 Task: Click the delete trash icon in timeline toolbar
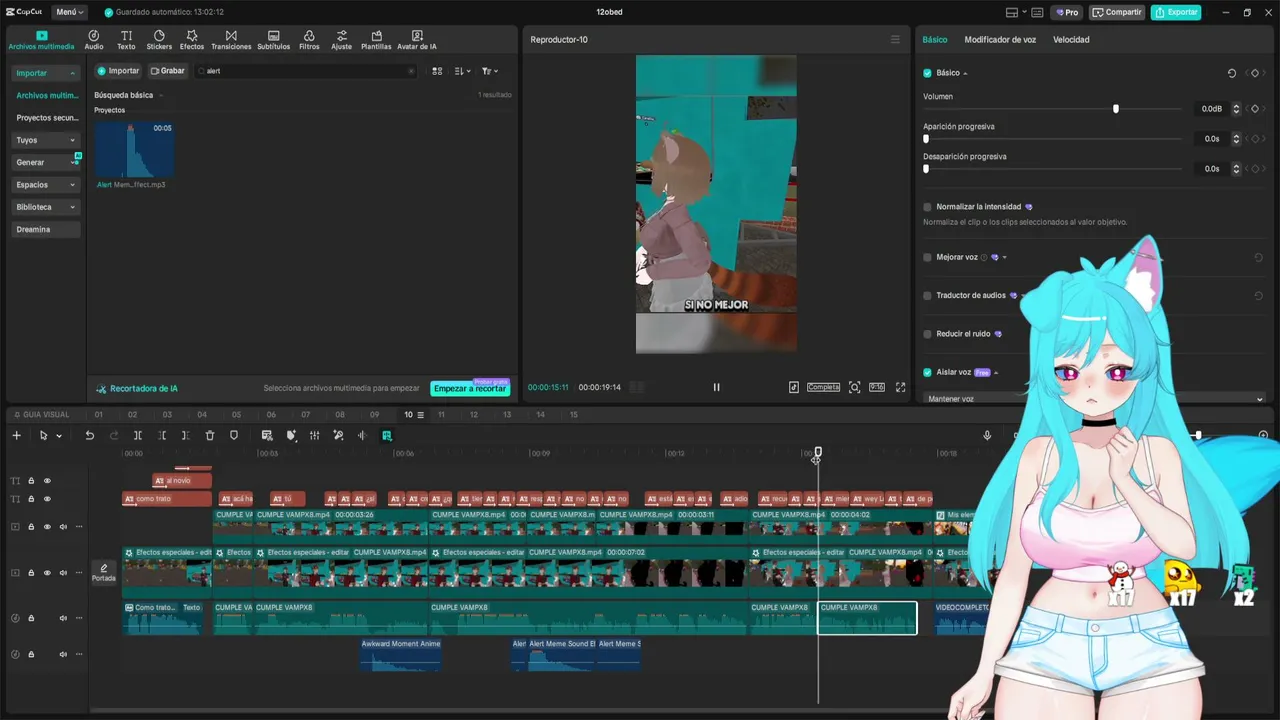pyautogui.click(x=210, y=435)
